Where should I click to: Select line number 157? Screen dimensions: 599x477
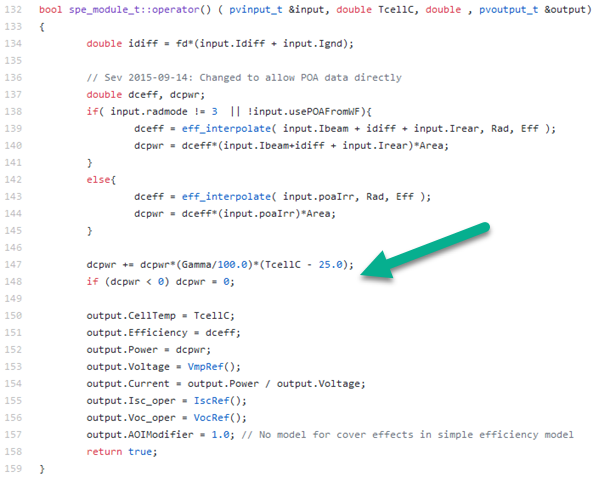13,435
